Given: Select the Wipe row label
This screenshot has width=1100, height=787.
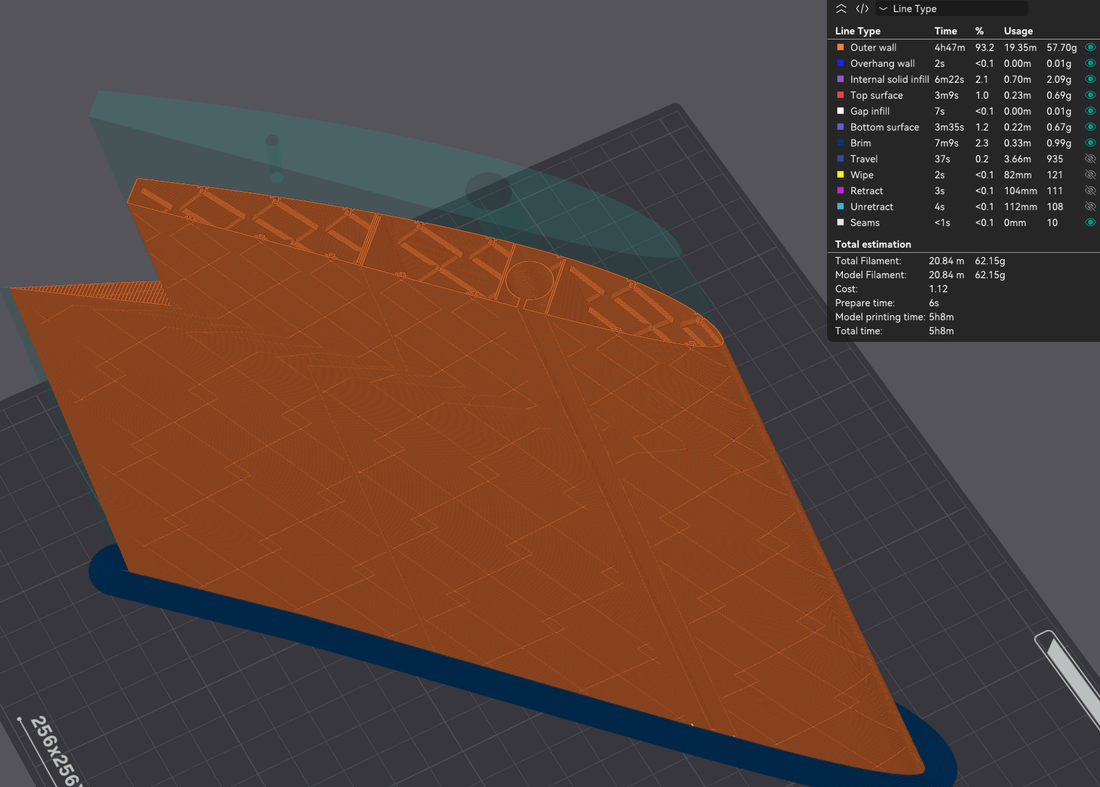Looking at the screenshot, I should point(861,175).
